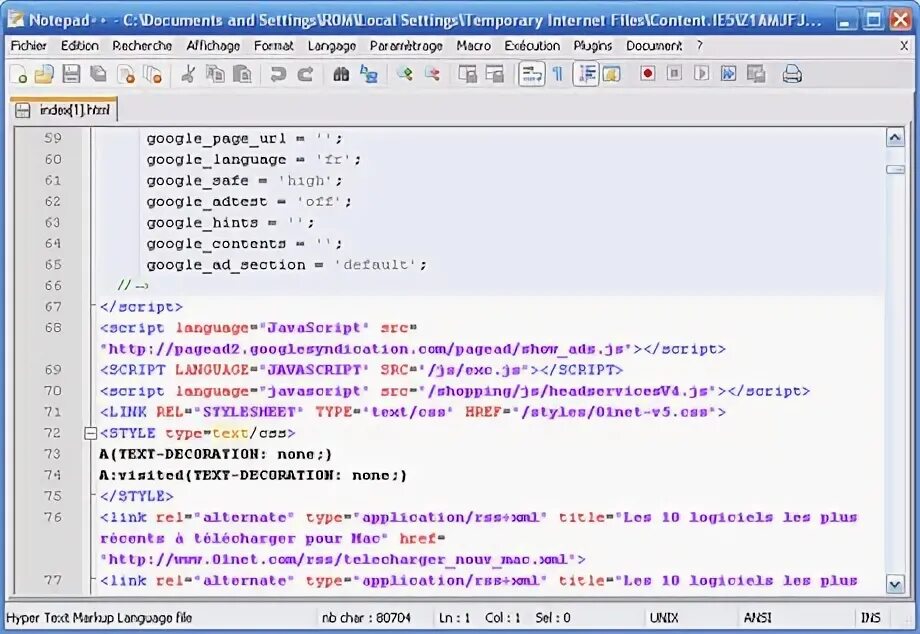920x634 pixels.
Task: Start macro recording with the red dot
Action: (647, 73)
